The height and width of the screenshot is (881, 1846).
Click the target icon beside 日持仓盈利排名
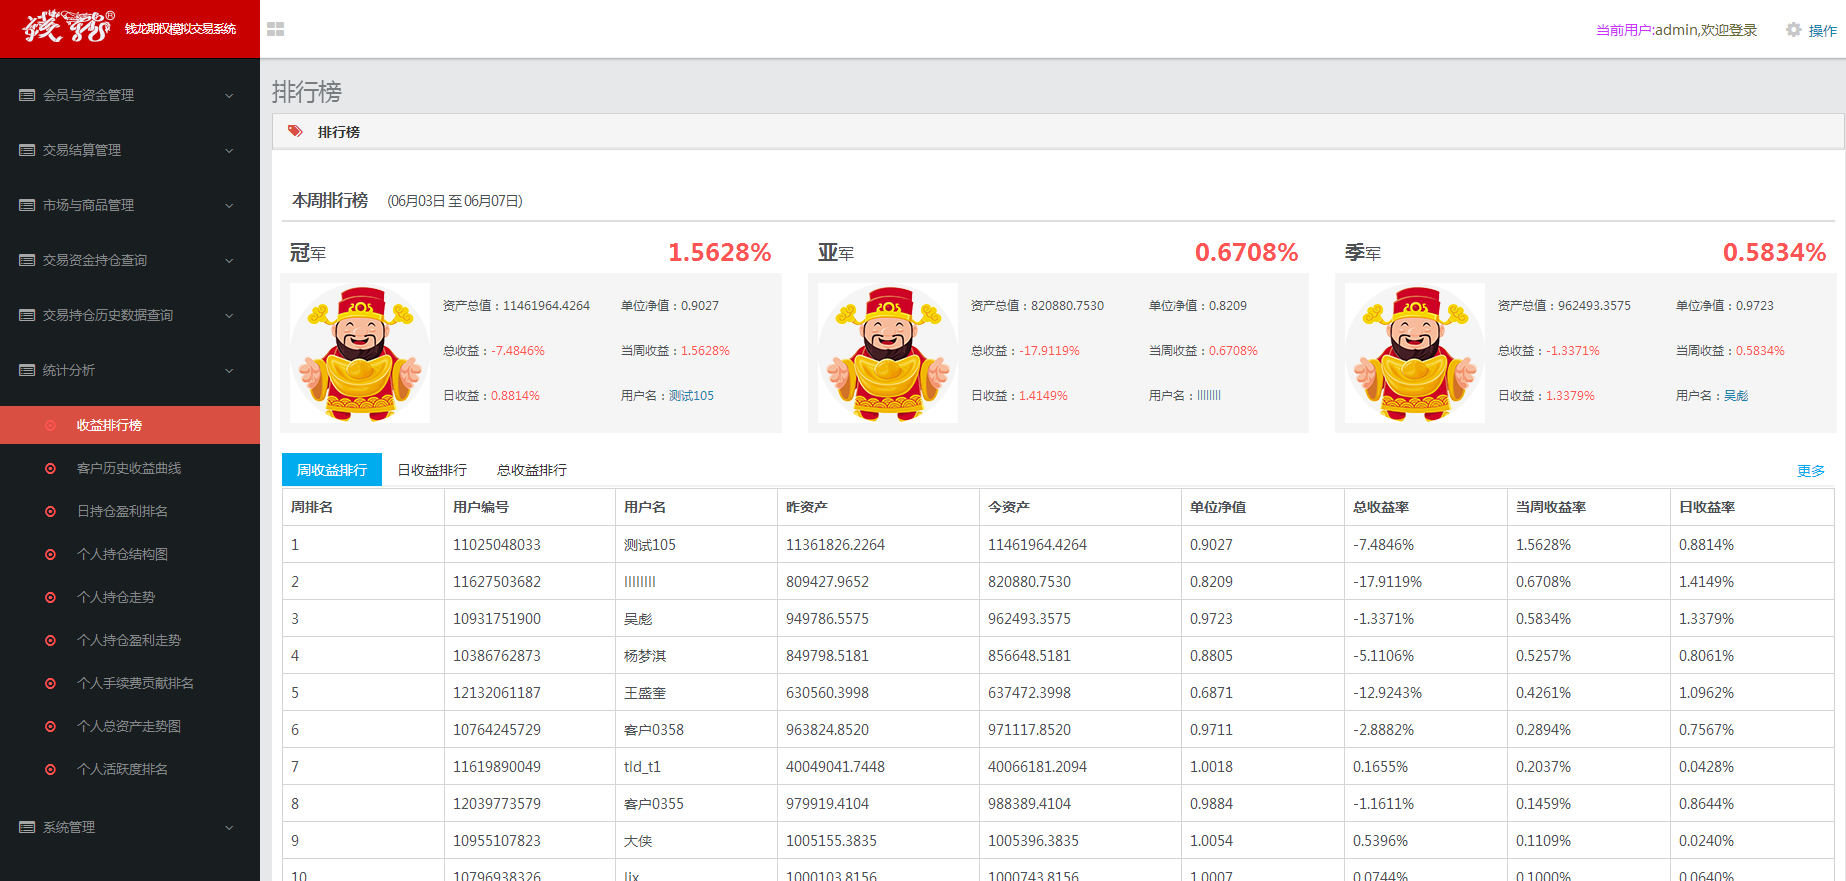50,511
